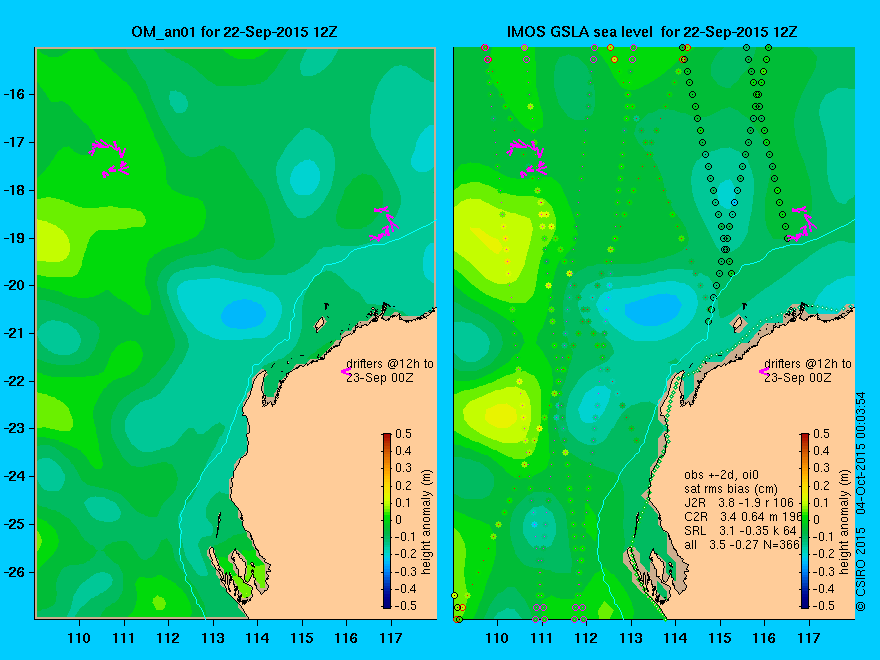Screen dimensions: 880x660
Task: Select the -19 latitude tick label
Action: [15, 238]
